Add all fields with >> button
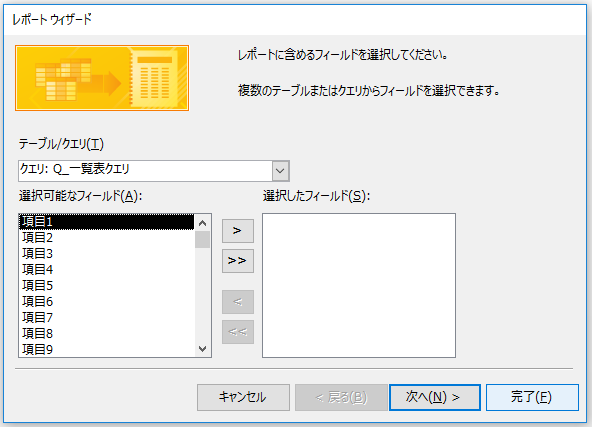Viewport: 592px width, 427px height. pos(237,261)
